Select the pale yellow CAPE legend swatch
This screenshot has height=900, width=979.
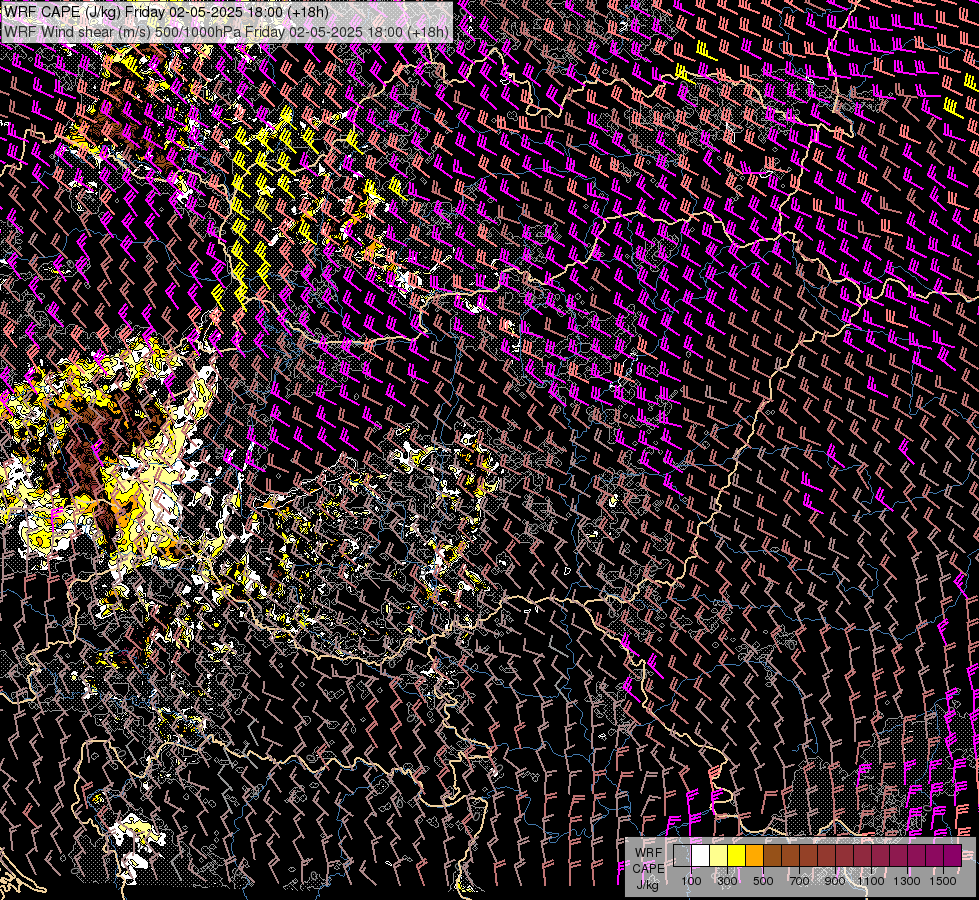pos(719,856)
